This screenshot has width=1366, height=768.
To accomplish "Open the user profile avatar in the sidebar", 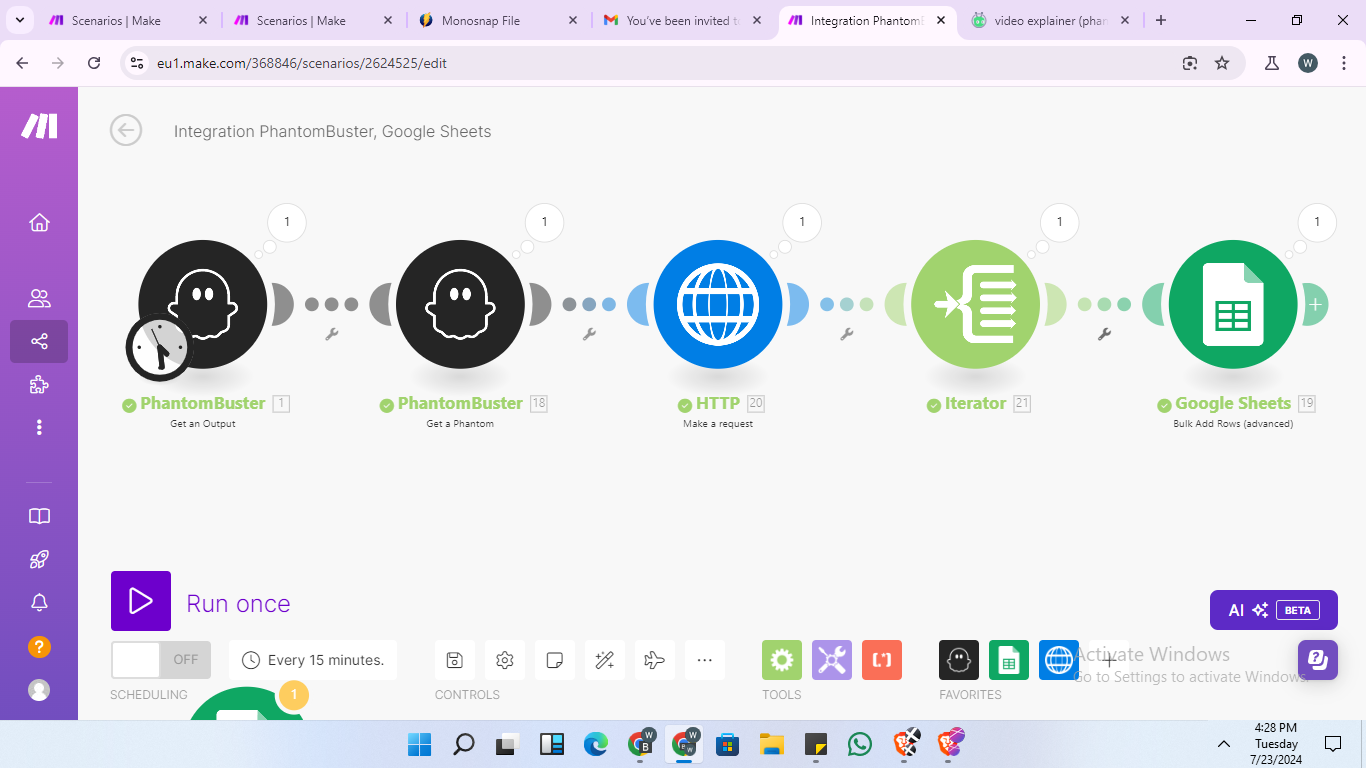I will pyautogui.click(x=39, y=690).
